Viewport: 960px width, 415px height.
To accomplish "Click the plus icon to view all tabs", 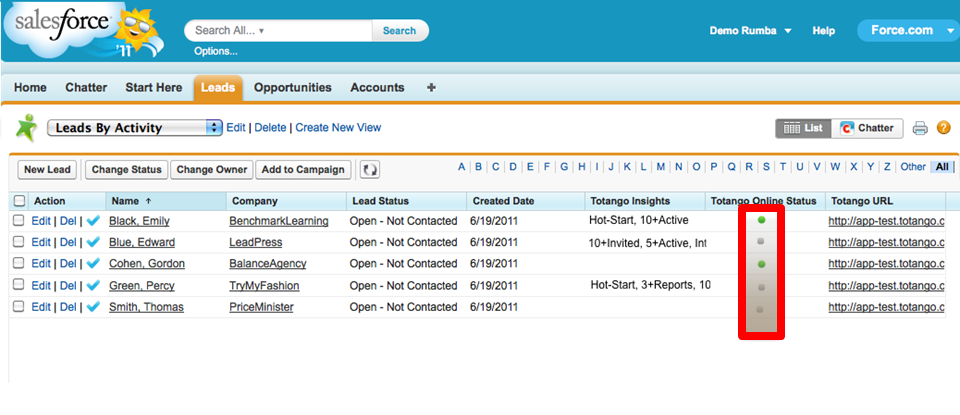I will point(431,88).
